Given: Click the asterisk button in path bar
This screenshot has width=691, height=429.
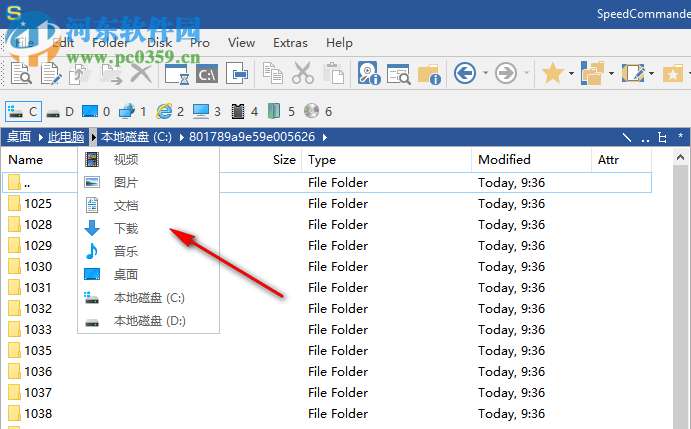Looking at the screenshot, I should pos(680,137).
